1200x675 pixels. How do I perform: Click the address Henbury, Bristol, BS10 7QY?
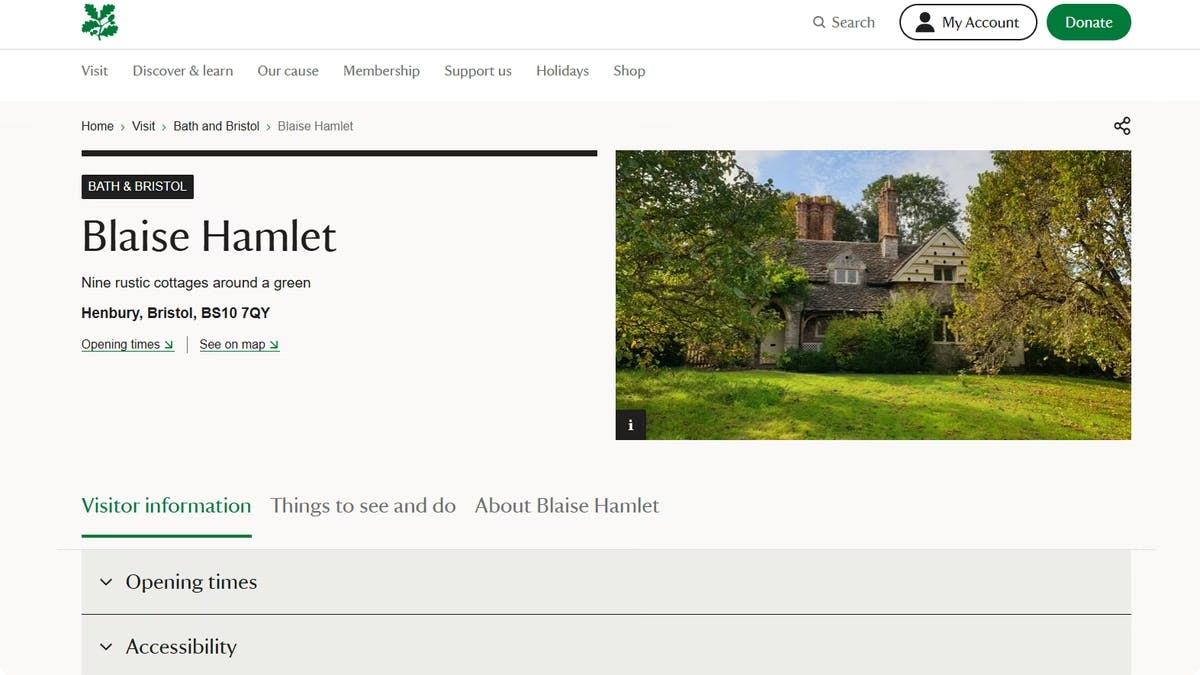point(176,313)
